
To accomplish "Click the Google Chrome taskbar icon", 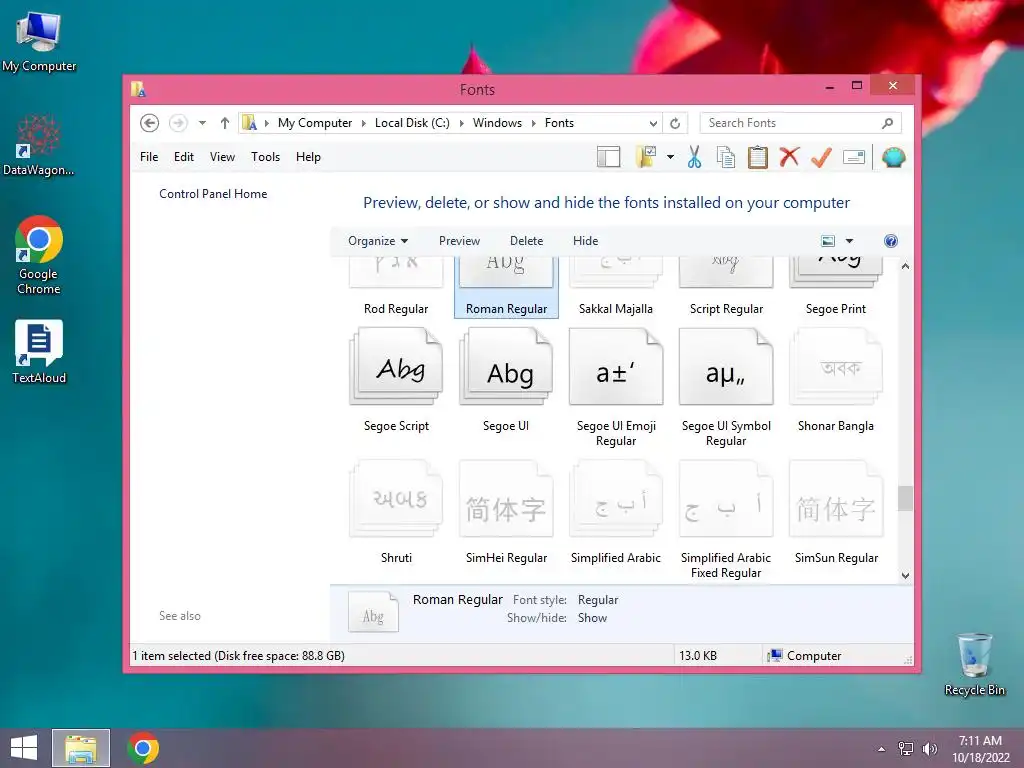I will click(x=143, y=748).
